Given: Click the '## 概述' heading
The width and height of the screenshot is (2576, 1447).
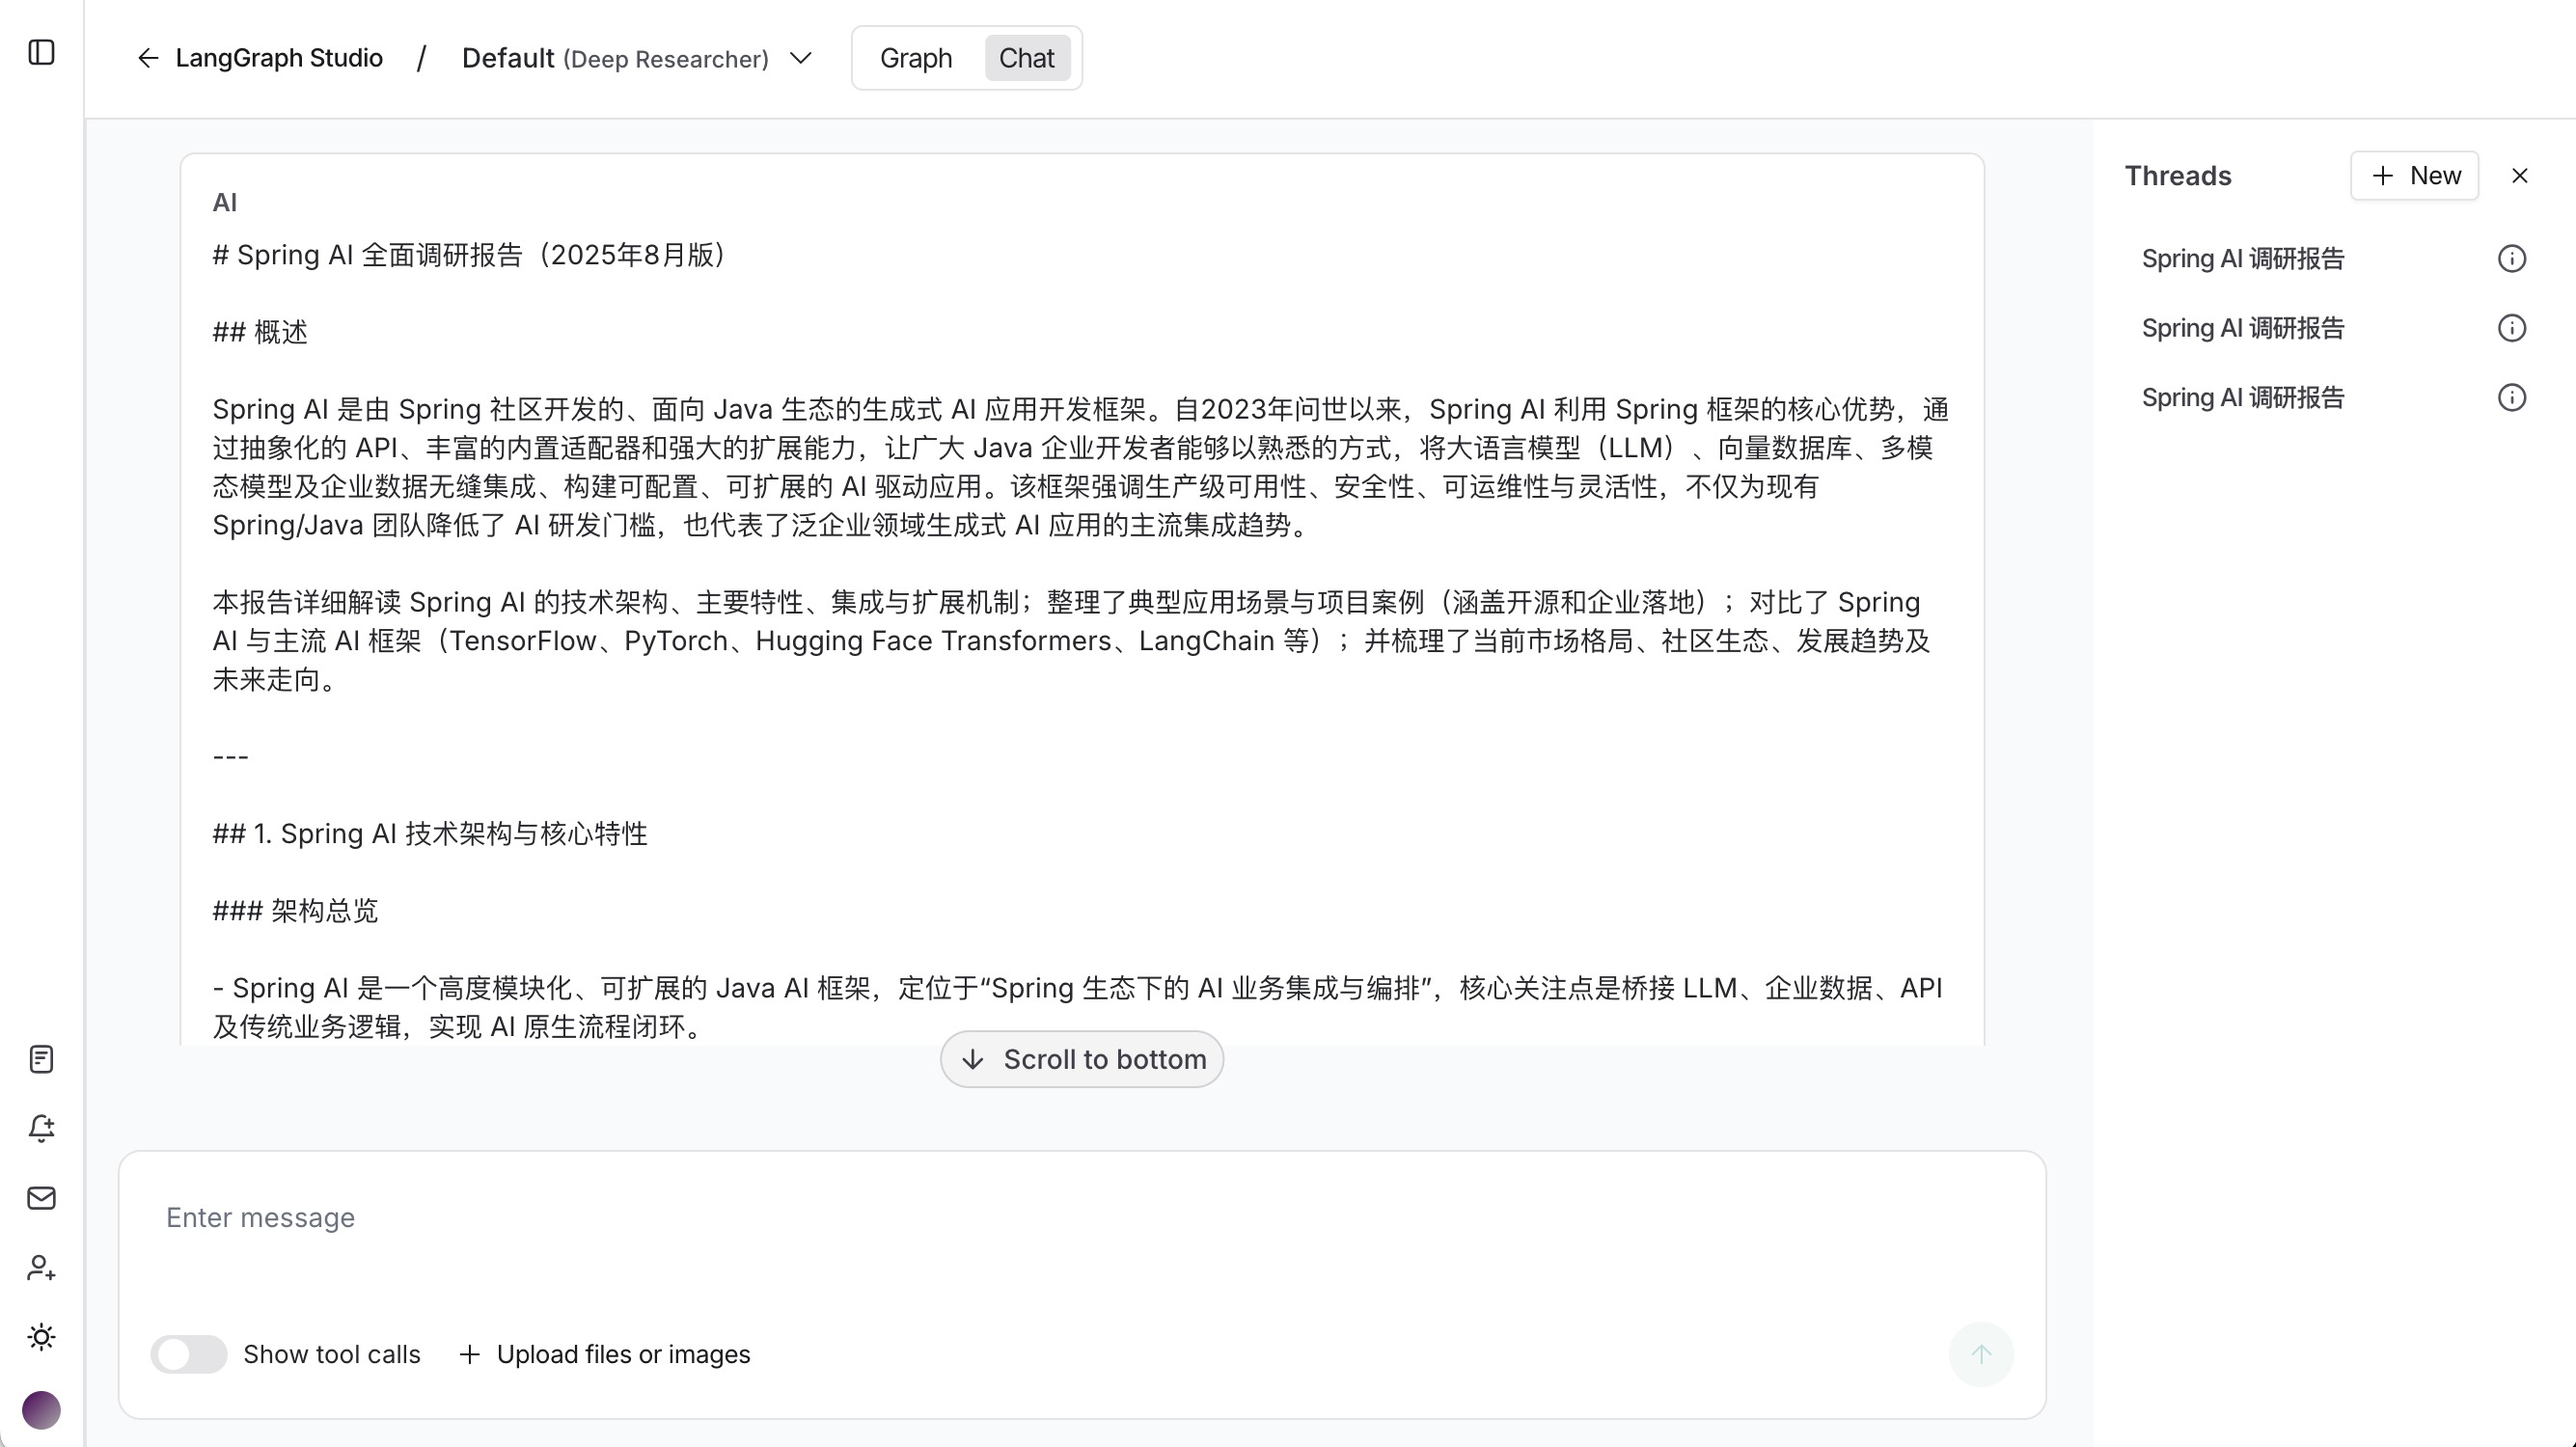Looking at the screenshot, I should point(260,332).
